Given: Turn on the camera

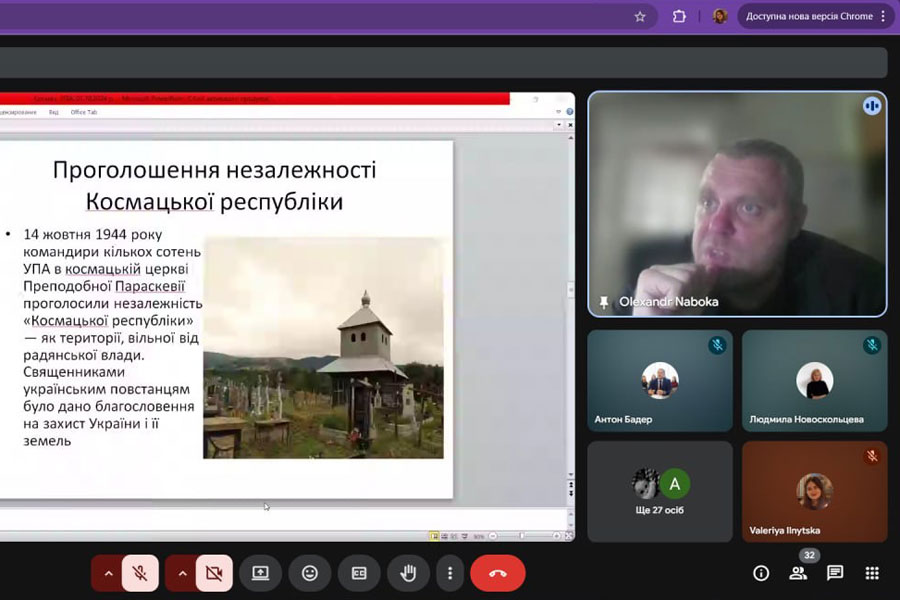Looking at the screenshot, I should [213, 573].
